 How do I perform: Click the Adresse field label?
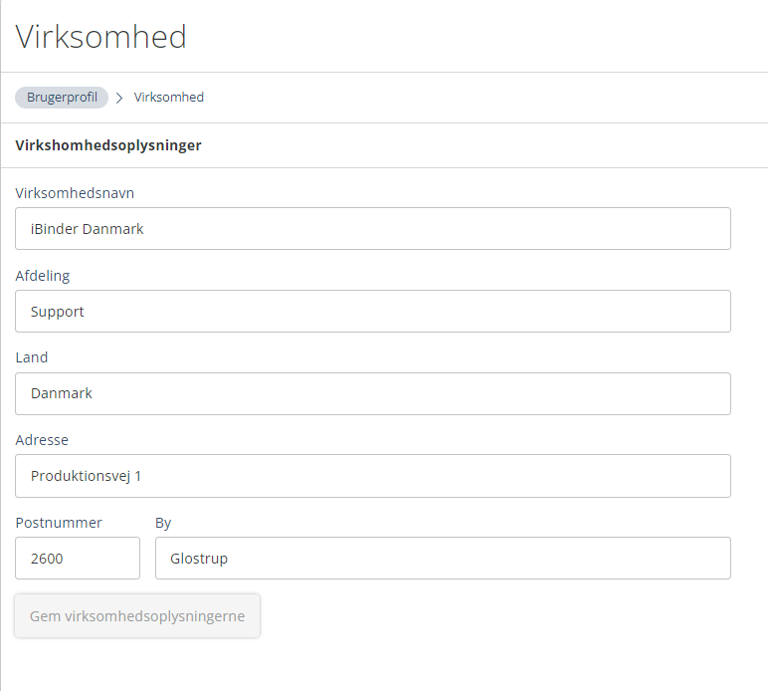coord(42,440)
